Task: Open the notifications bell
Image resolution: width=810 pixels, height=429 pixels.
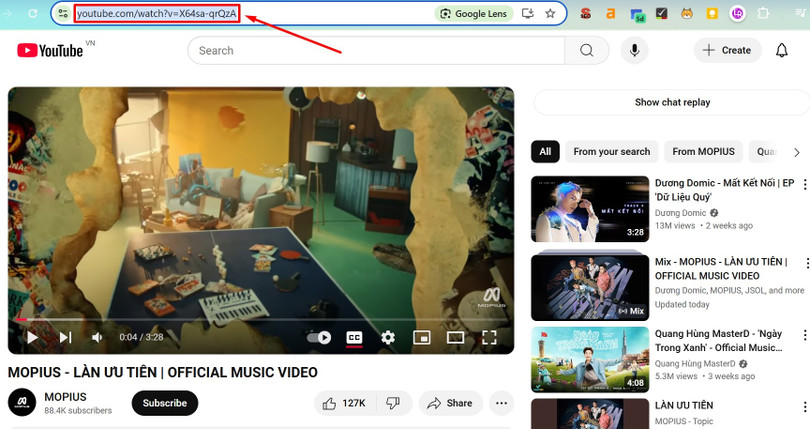Action: coord(782,50)
